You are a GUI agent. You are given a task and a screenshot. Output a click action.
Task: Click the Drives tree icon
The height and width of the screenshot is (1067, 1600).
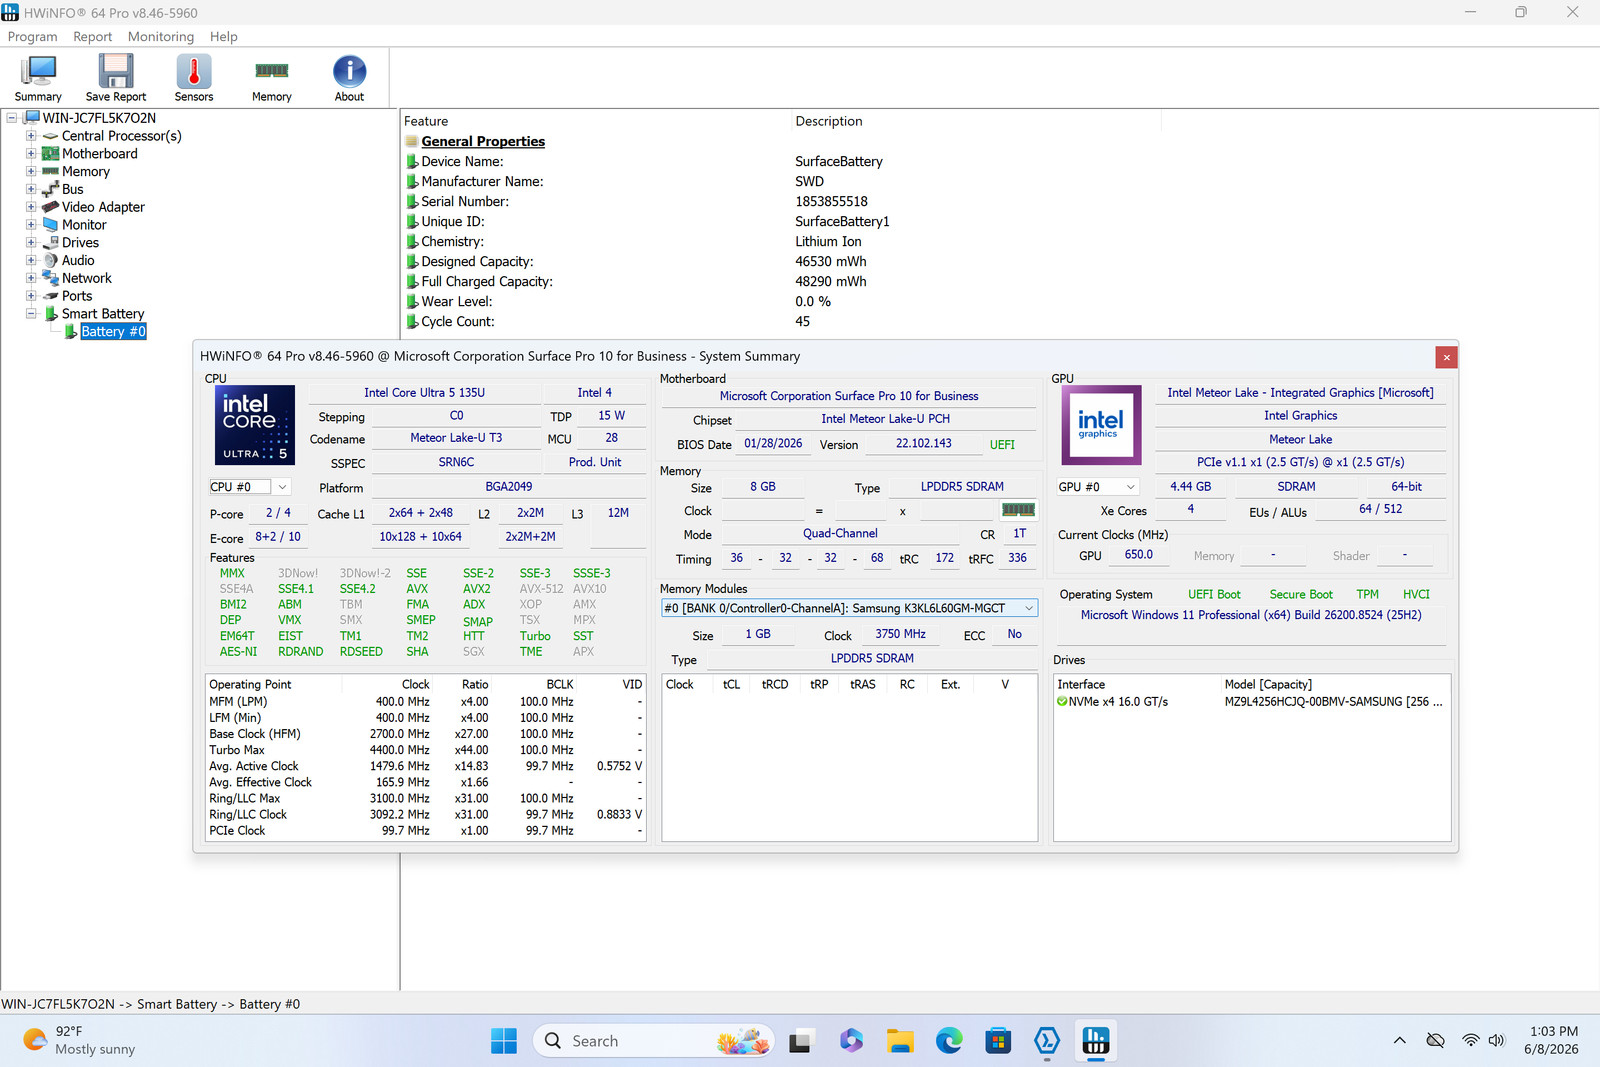pyautogui.click(x=50, y=243)
